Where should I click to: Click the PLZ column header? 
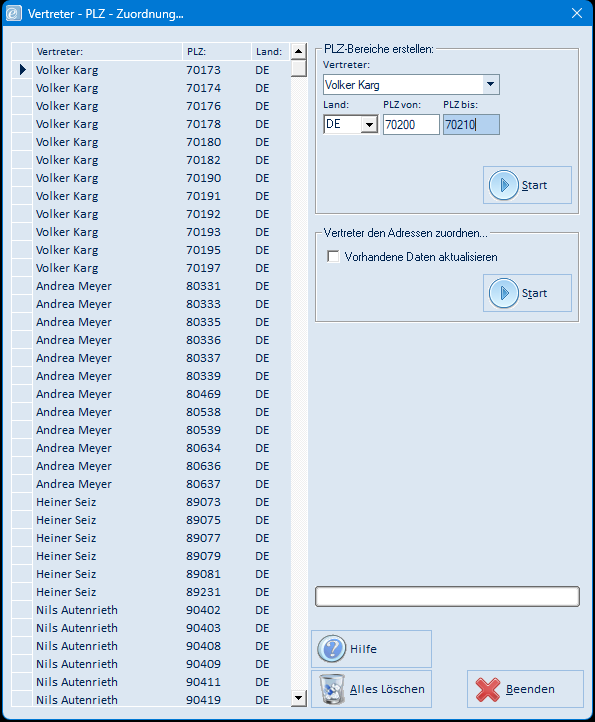(x=217, y=52)
